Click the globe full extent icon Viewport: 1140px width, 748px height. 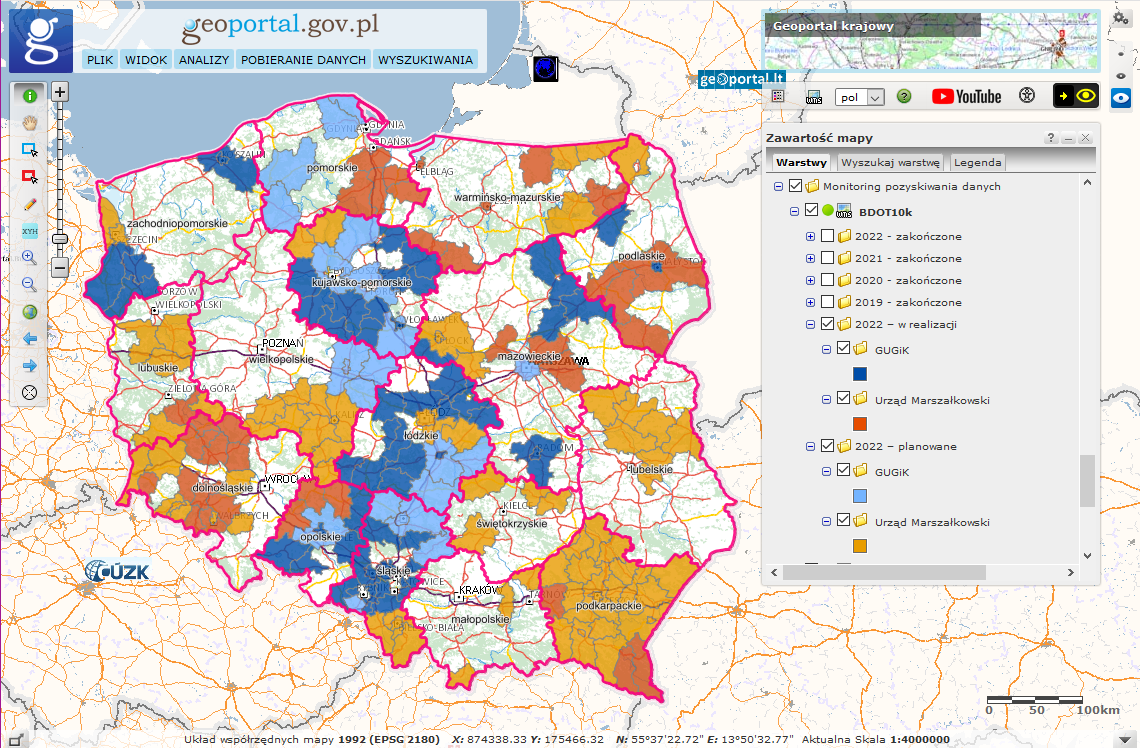pyautogui.click(x=30, y=311)
